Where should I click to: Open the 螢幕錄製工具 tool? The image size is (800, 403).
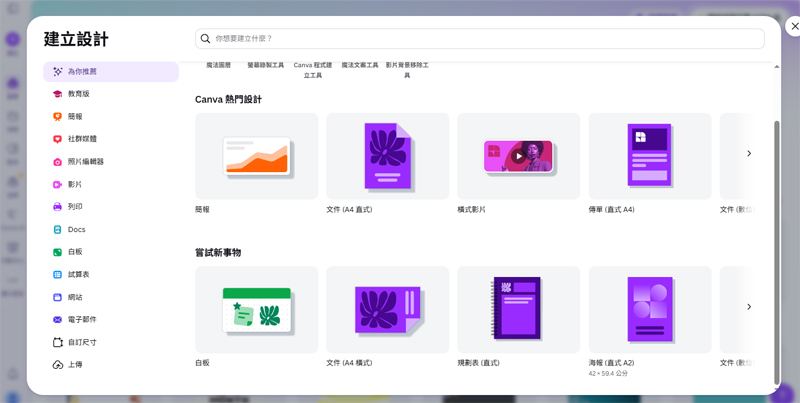(266, 65)
